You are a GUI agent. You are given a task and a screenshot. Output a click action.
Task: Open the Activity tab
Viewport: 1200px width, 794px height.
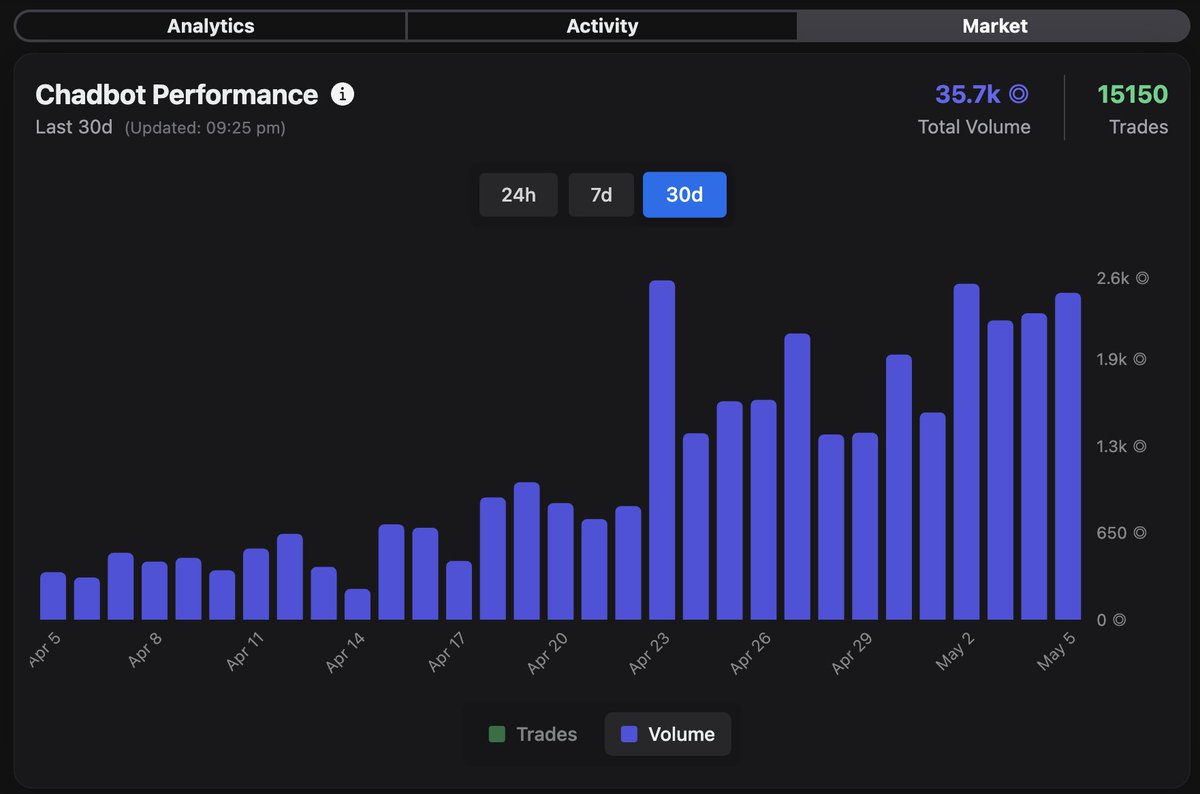click(x=602, y=26)
